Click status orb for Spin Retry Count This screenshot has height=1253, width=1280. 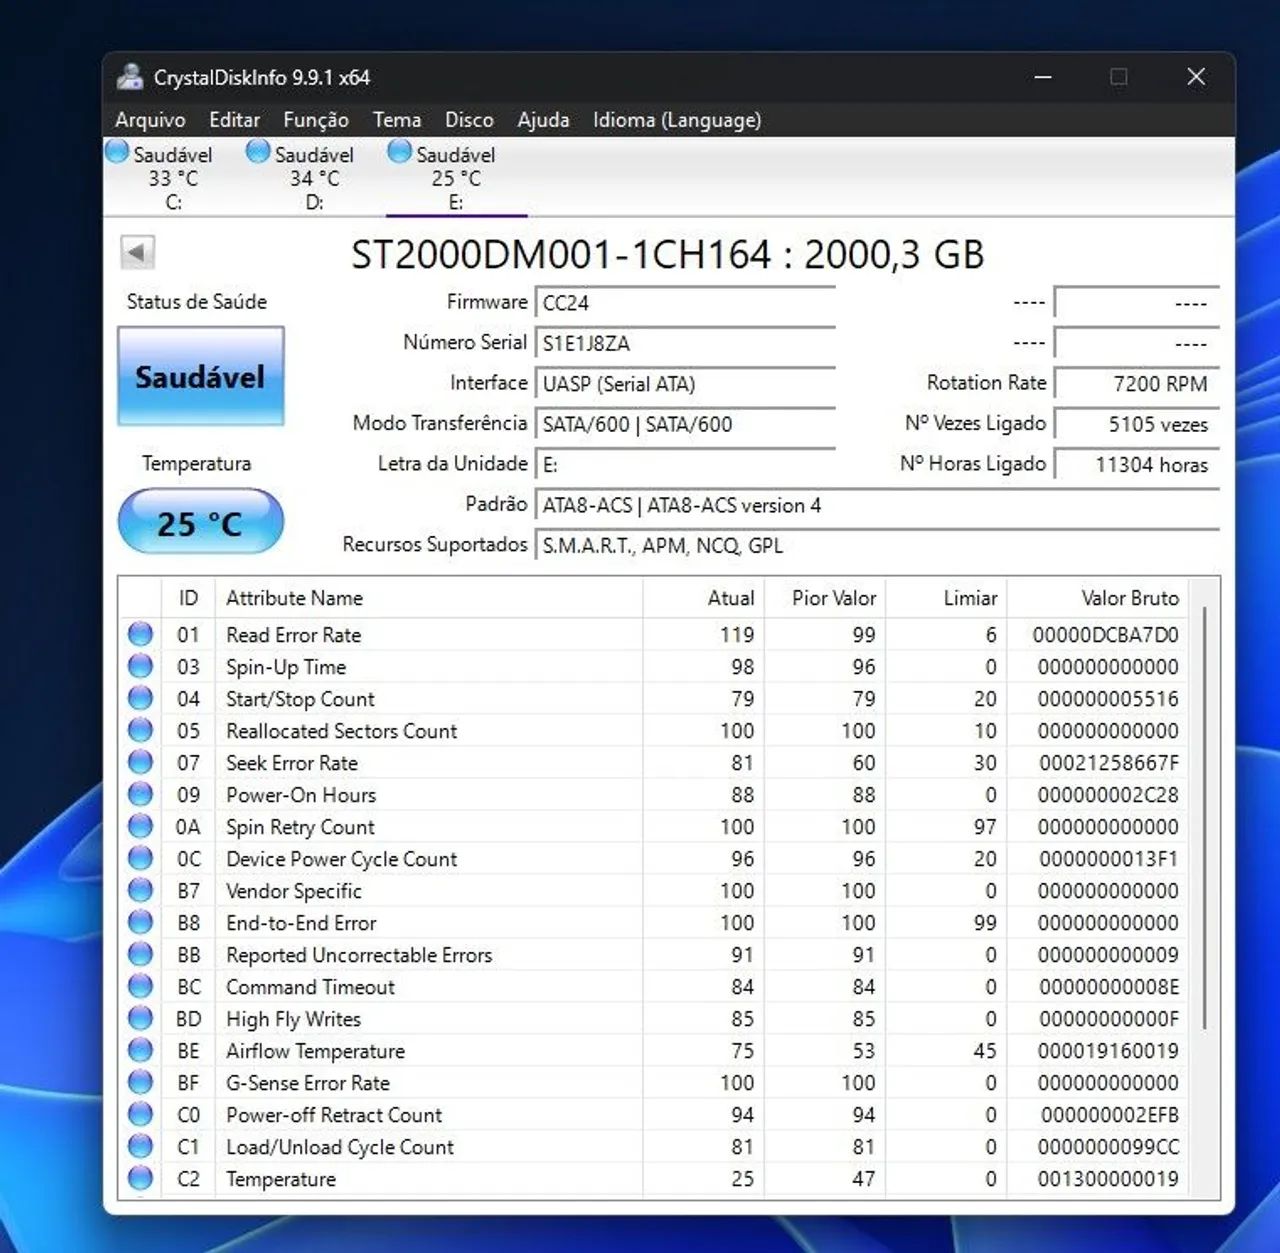coord(140,826)
